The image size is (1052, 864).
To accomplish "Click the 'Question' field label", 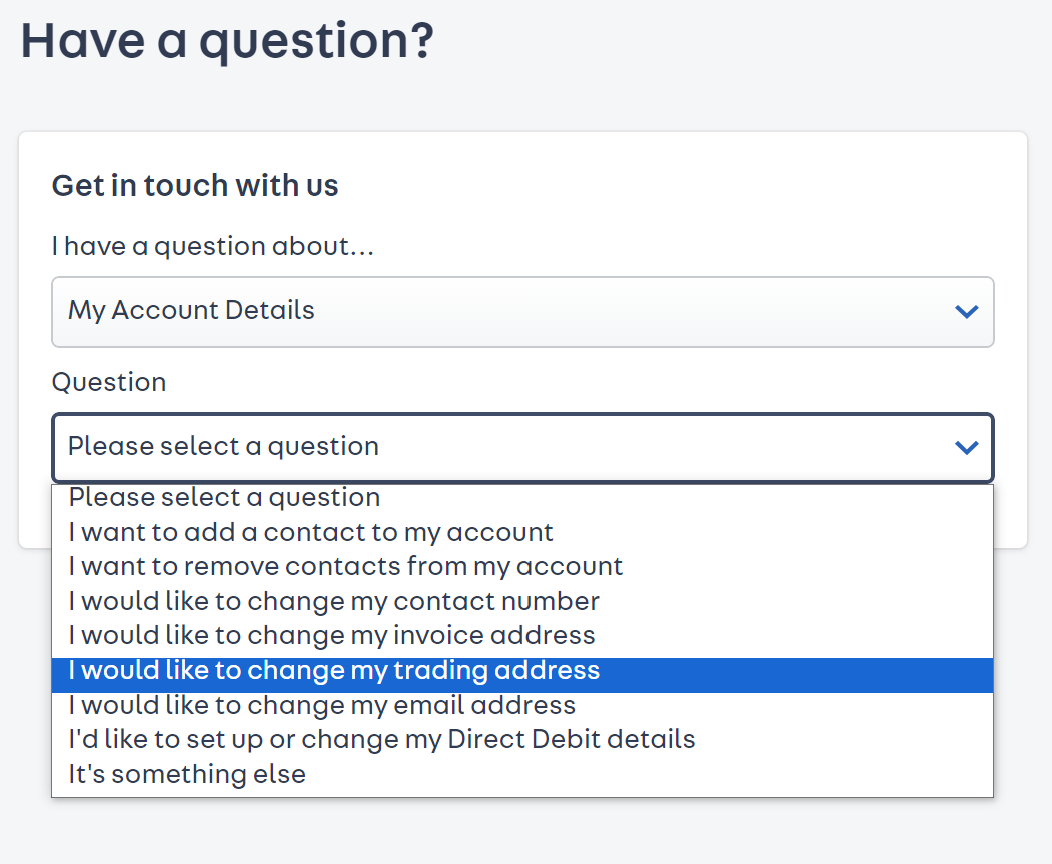I will point(109,382).
